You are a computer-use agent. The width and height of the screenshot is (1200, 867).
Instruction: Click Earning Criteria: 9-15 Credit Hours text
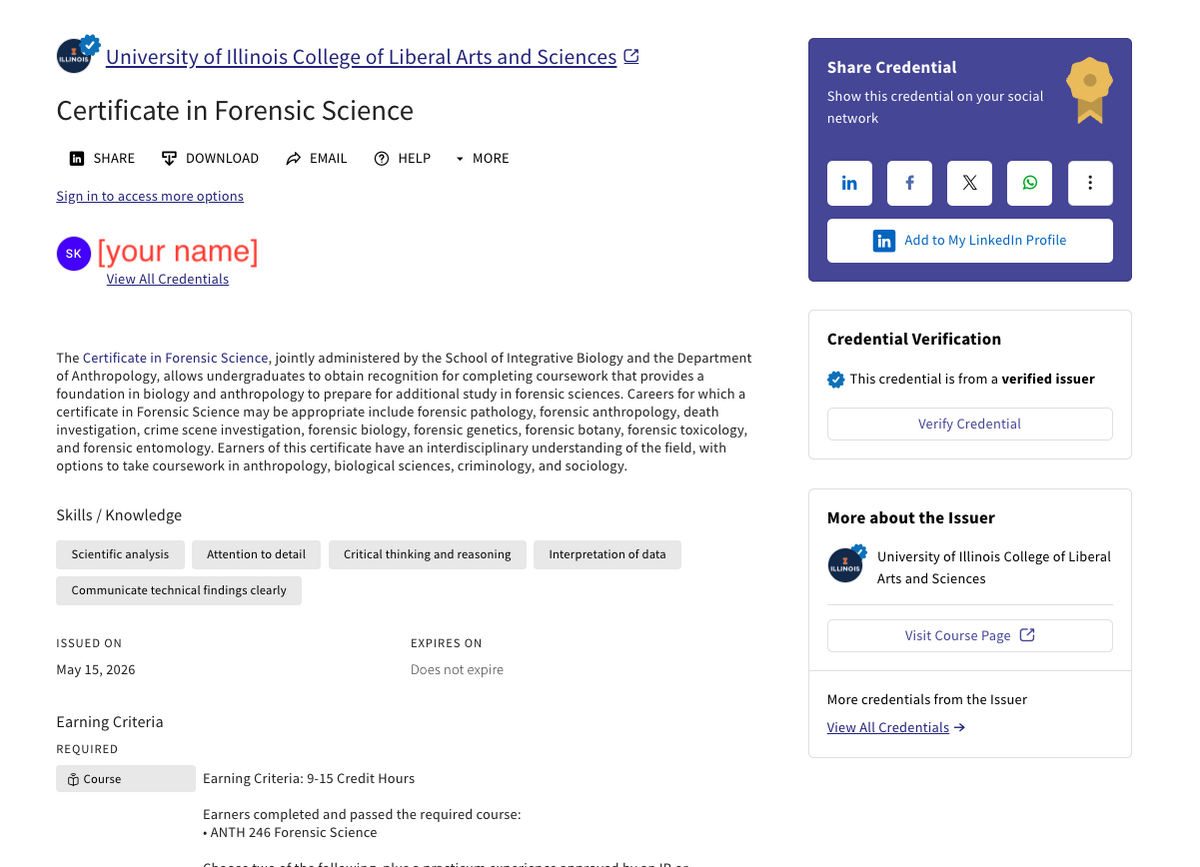point(309,778)
